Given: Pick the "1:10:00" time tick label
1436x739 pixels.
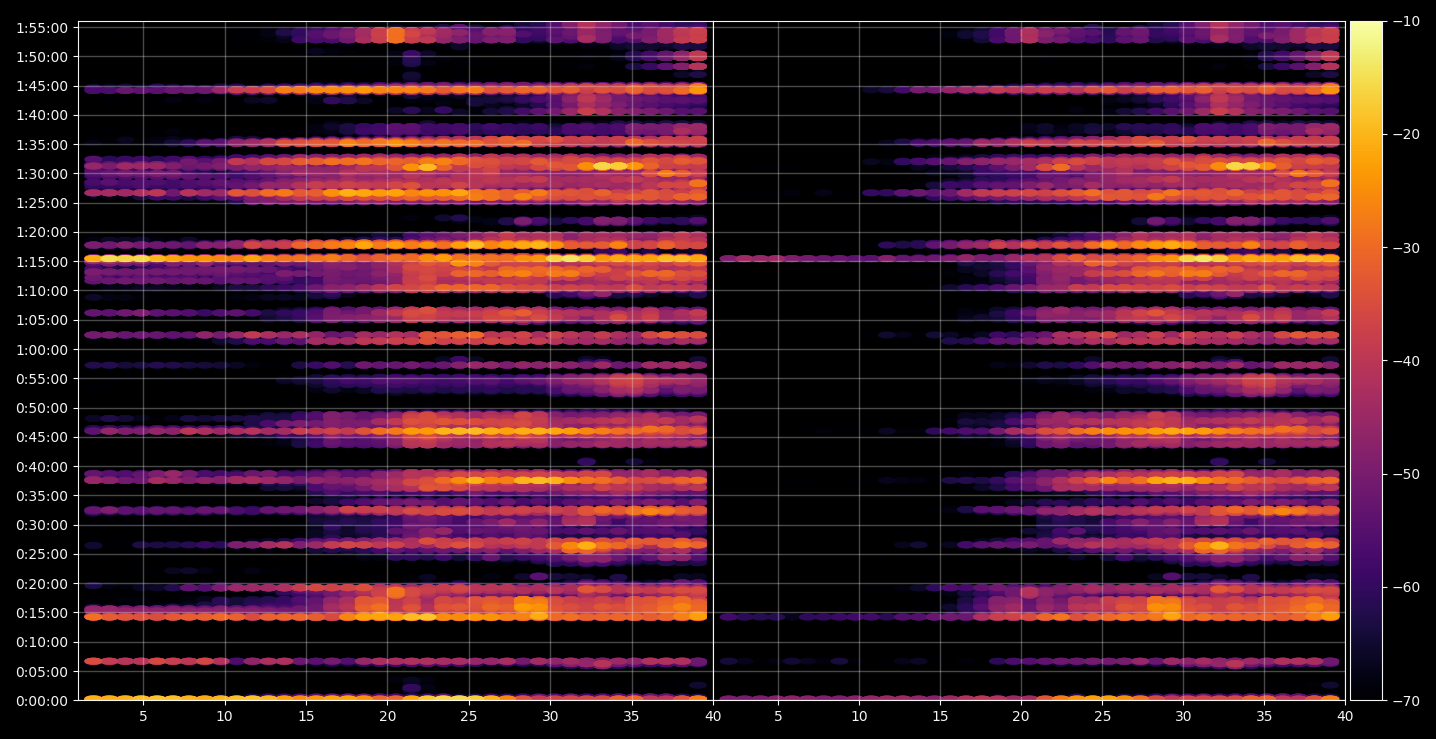Looking at the screenshot, I should (43, 291).
